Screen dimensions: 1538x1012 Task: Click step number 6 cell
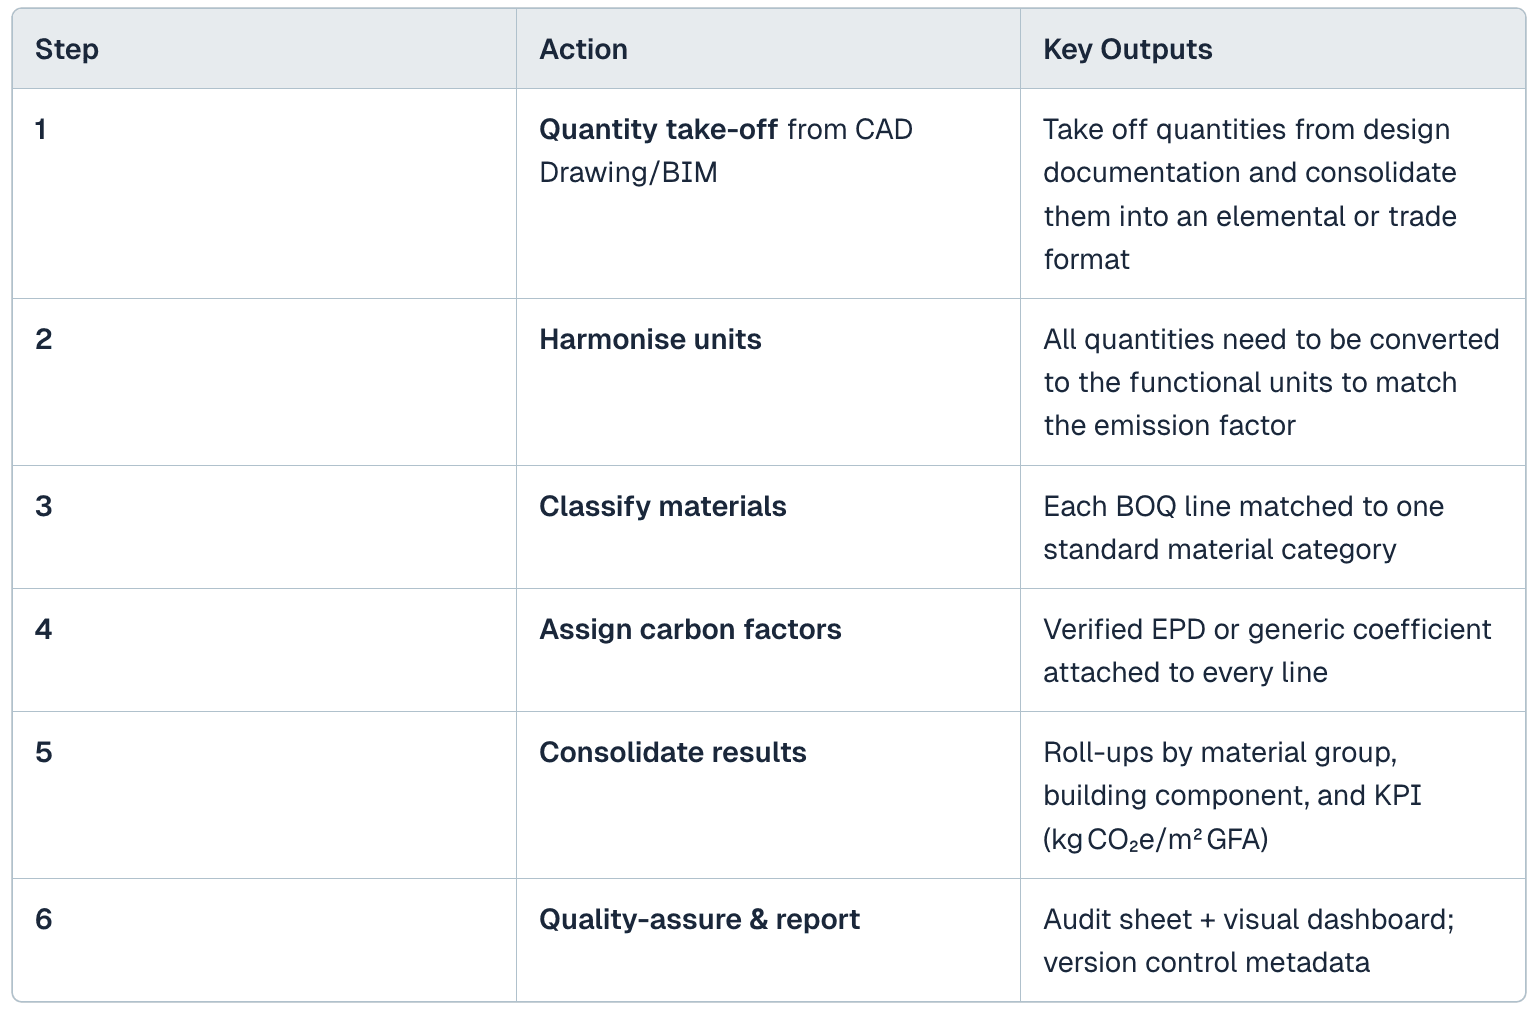click(x=43, y=919)
